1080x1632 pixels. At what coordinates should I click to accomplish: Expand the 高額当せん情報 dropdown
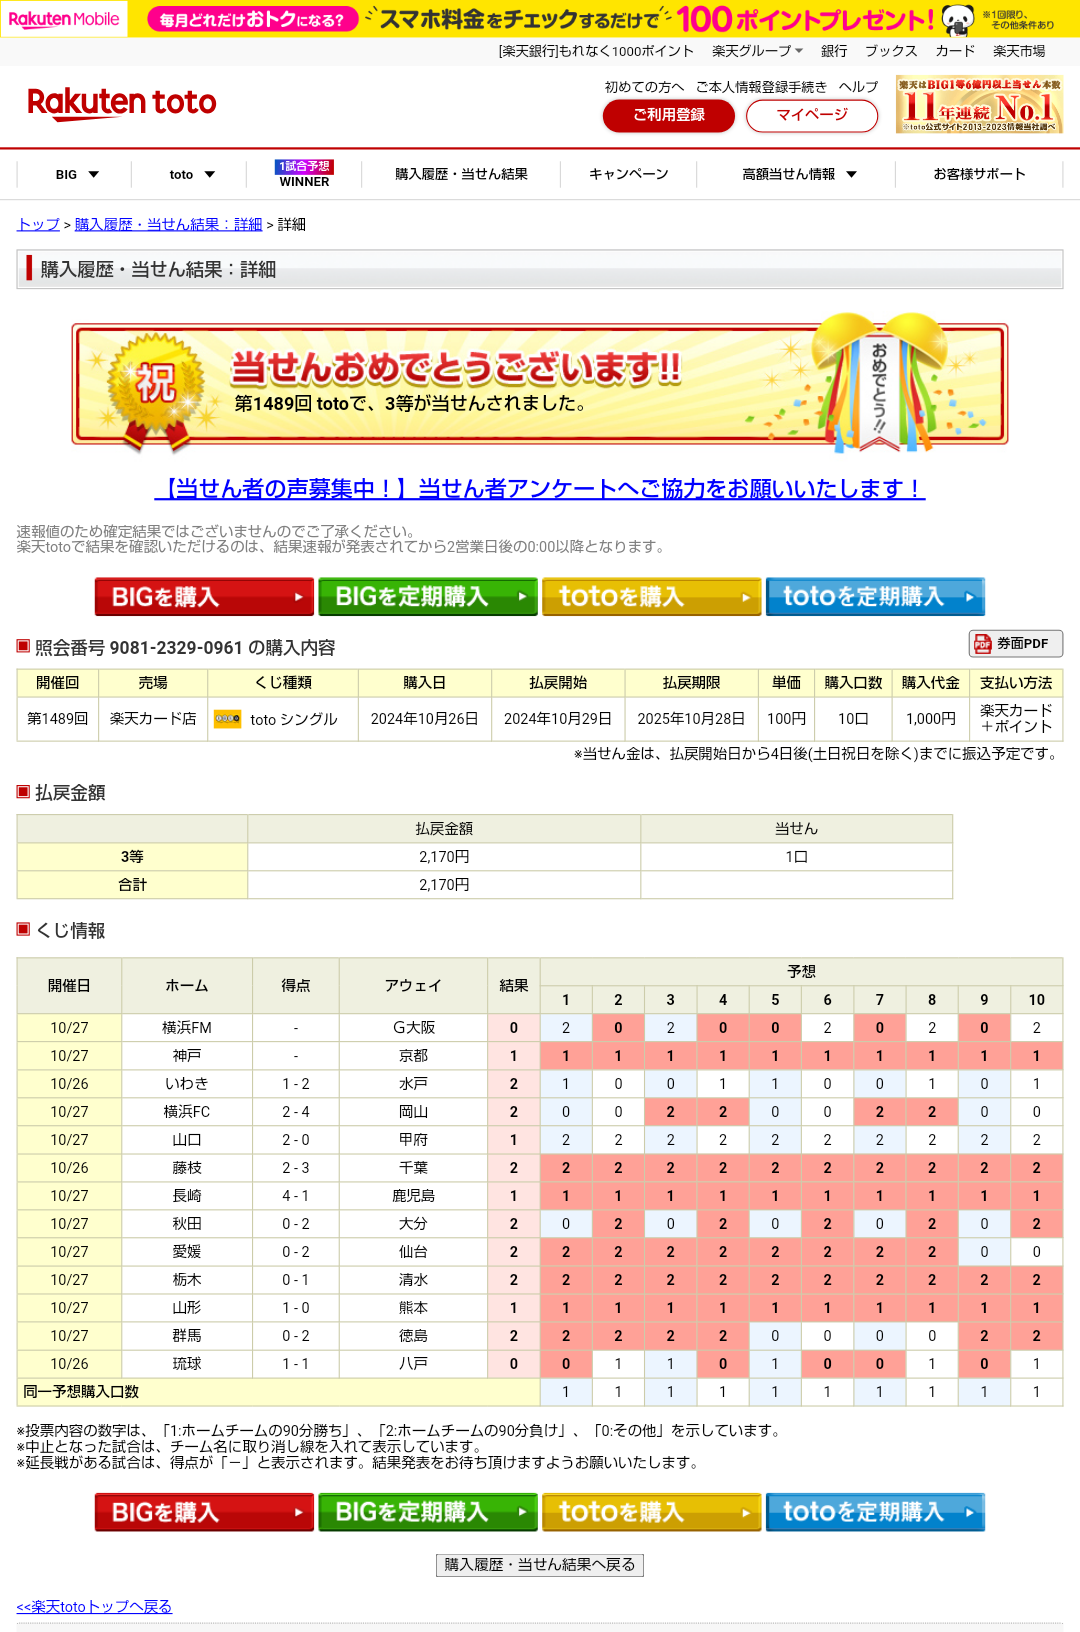798,174
